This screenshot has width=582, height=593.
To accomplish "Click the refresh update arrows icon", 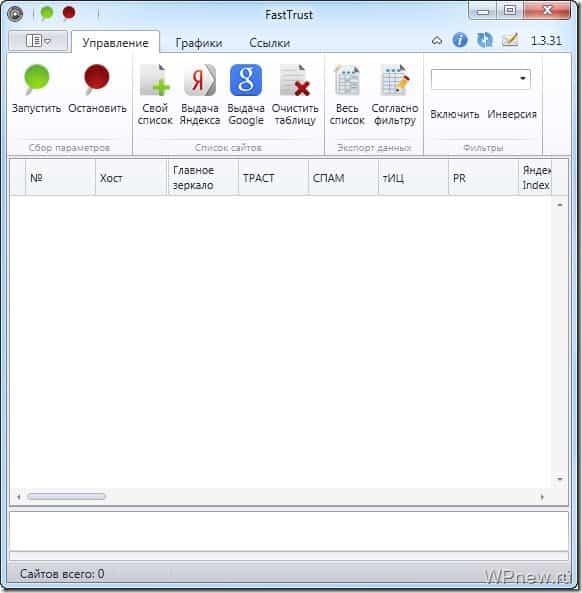I will (x=484, y=40).
